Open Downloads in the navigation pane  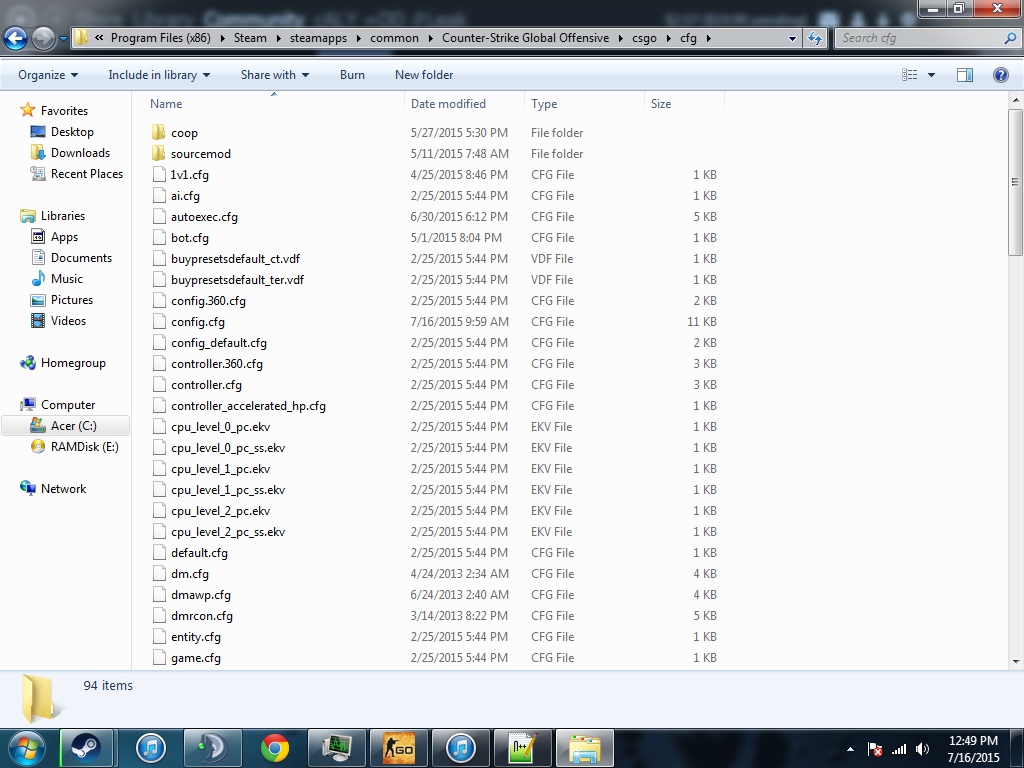80,153
